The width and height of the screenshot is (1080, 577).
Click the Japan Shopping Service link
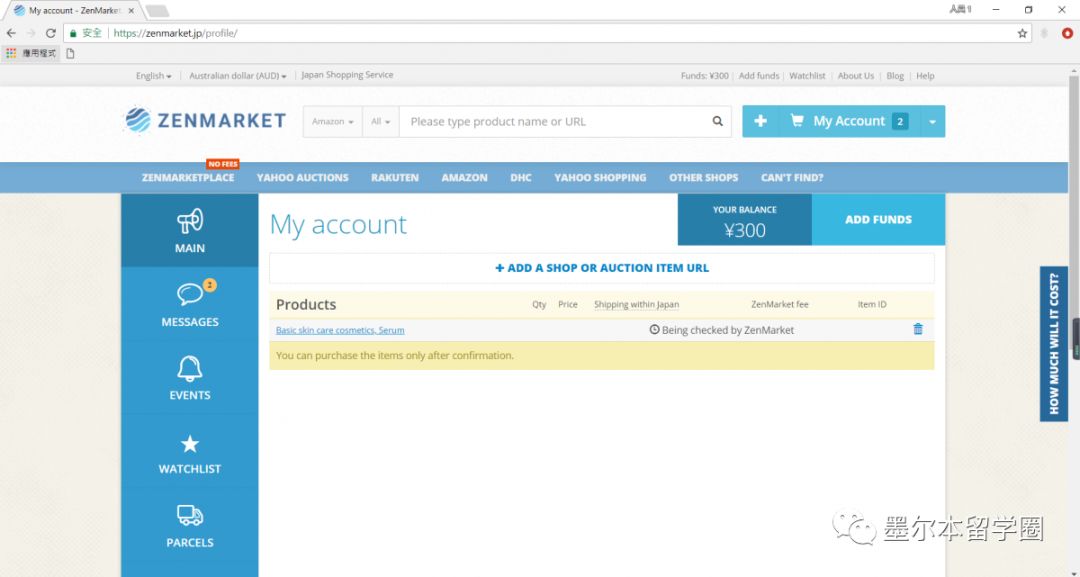point(347,75)
